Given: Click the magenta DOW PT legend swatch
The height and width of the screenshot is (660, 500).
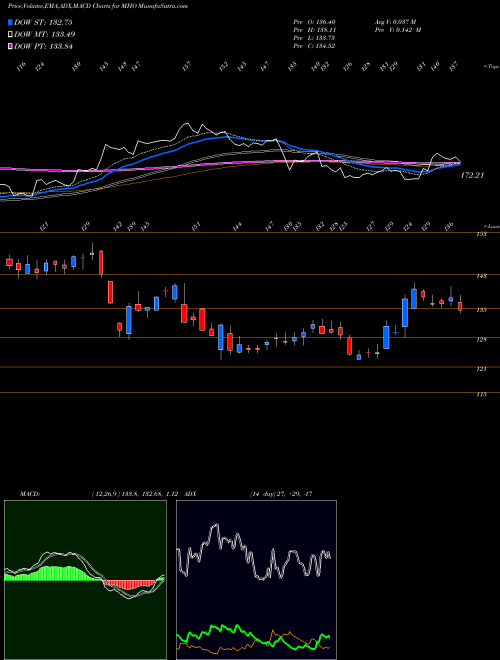Looking at the screenshot, I should click(x=10, y=46).
